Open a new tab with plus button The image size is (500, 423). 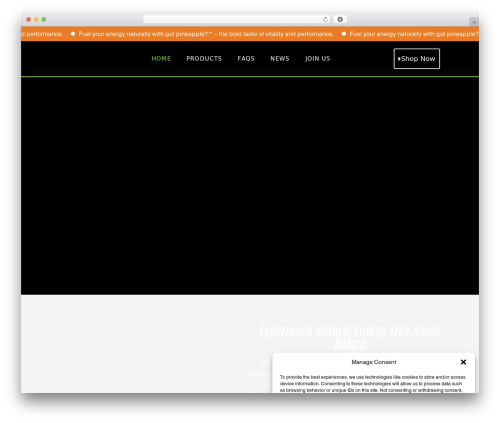[x=474, y=22]
